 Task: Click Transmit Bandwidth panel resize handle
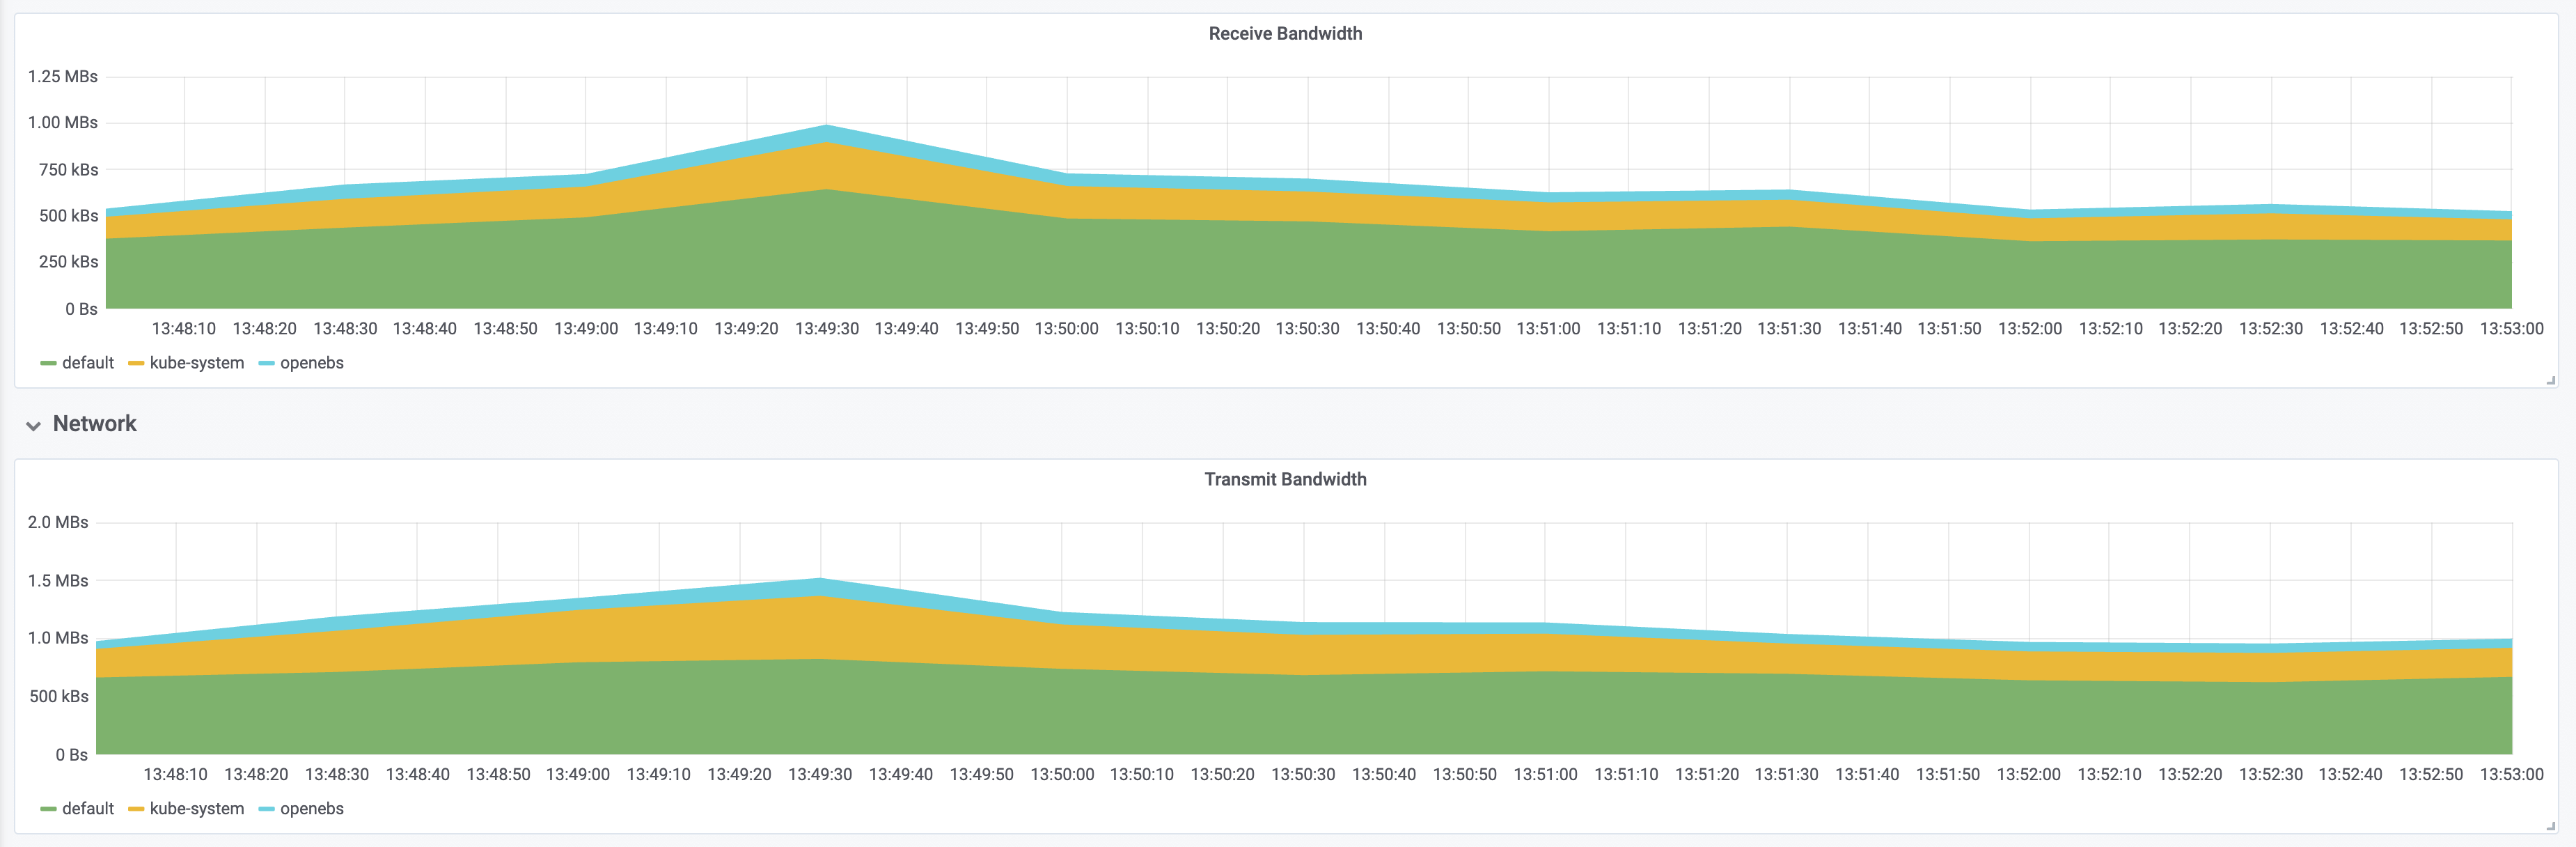(2550, 826)
